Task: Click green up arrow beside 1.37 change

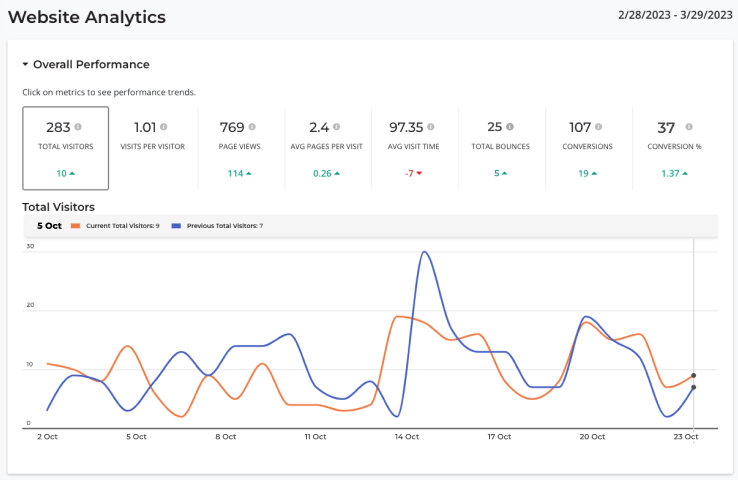Action: [685, 173]
